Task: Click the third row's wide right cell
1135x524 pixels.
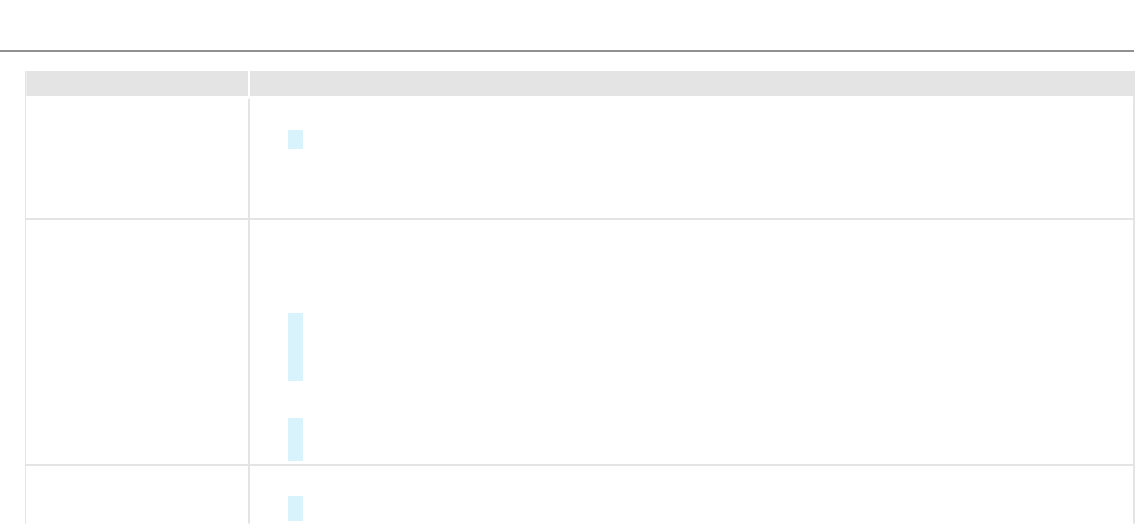Action: (690, 495)
